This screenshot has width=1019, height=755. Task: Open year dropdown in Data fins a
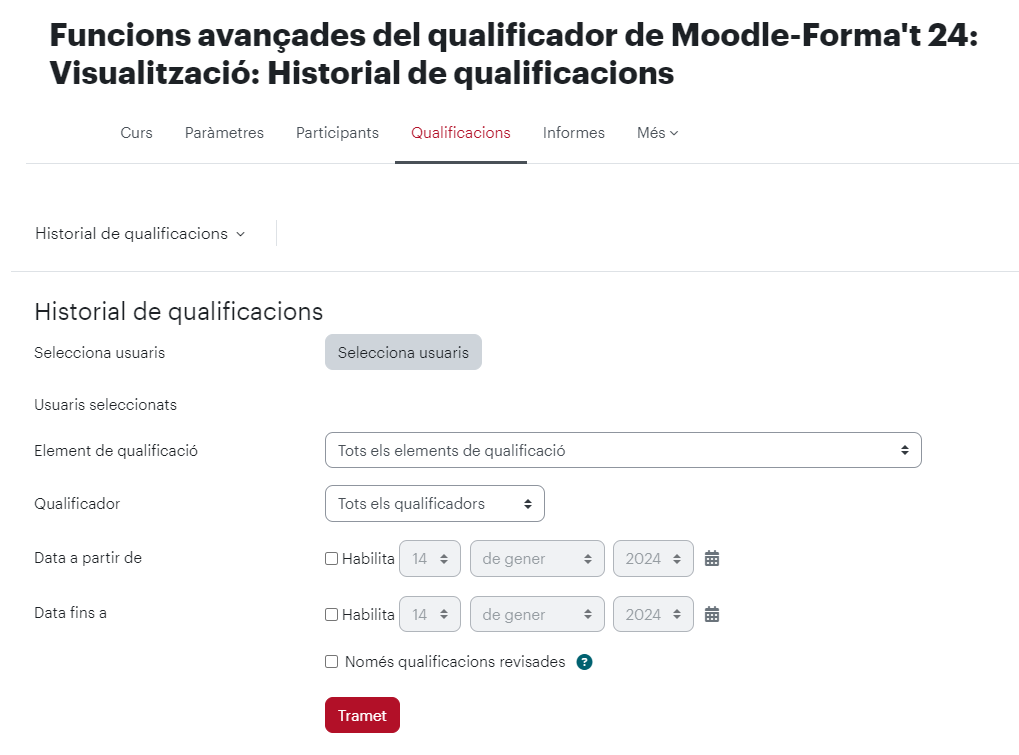(653, 614)
